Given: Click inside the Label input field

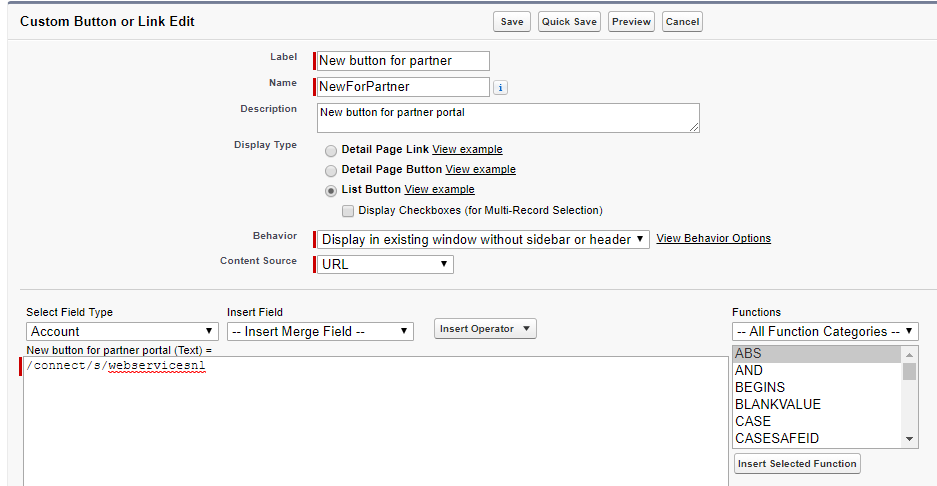Looking at the screenshot, I should click(403, 61).
